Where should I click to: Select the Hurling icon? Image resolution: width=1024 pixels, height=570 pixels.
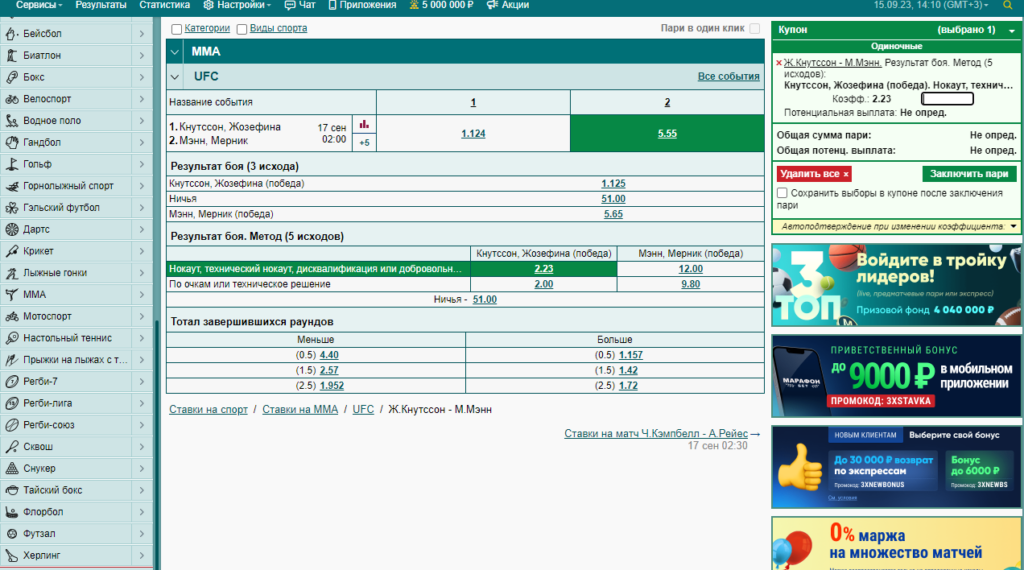pyautogui.click(x=12, y=556)
